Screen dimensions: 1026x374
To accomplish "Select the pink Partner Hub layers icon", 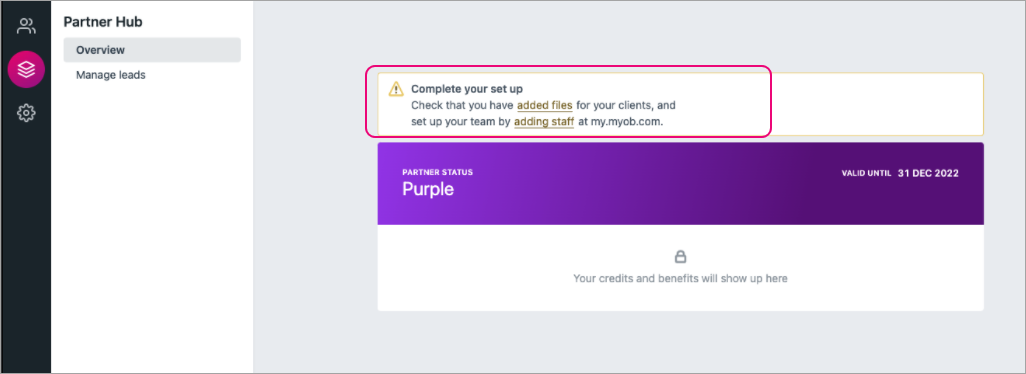I will point(26,69).
